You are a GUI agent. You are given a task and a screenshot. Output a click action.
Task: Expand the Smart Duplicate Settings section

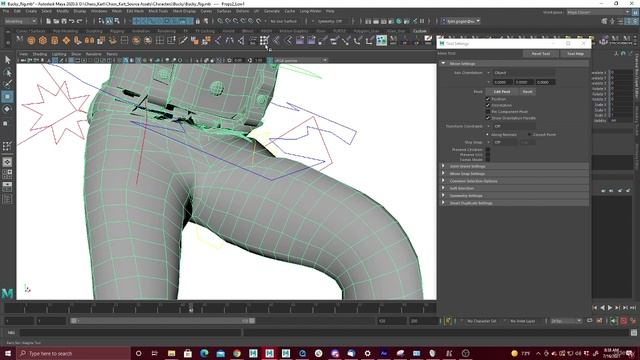(514, 203)
